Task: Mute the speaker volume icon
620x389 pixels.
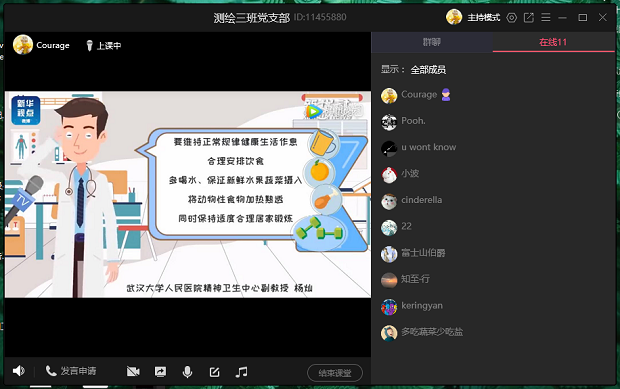Action: (x=19, y=371)
